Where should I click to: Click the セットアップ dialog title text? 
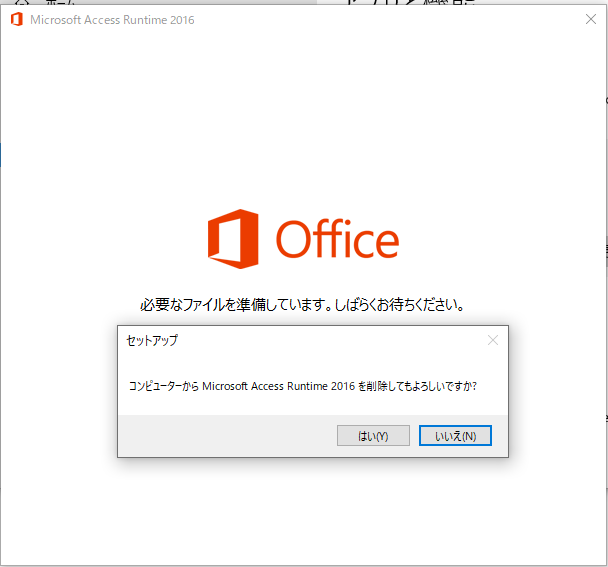(152, 341)
